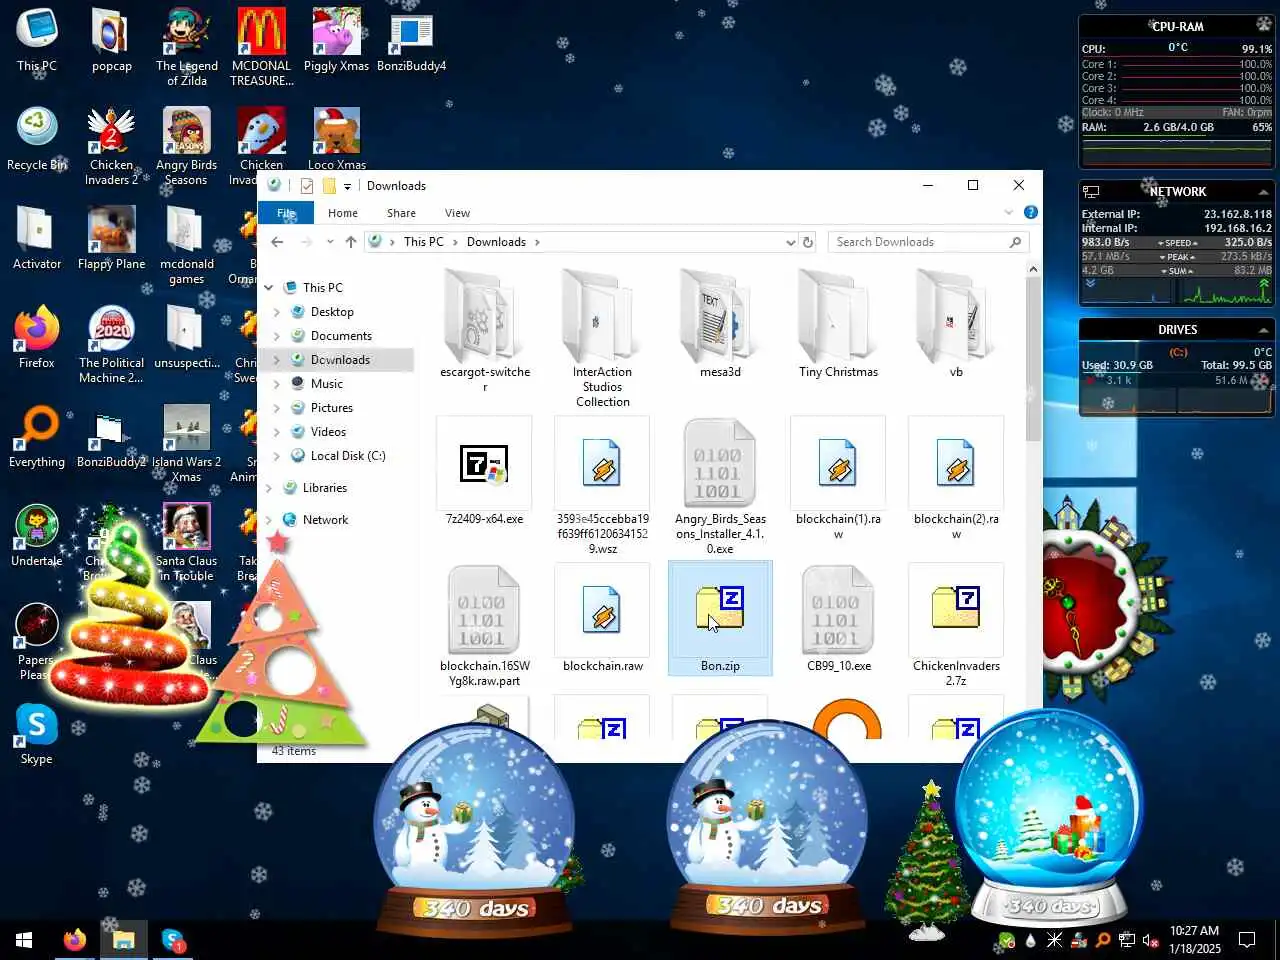
Task: Select the blockchain.raw file
Action: [x=602, y=618]
